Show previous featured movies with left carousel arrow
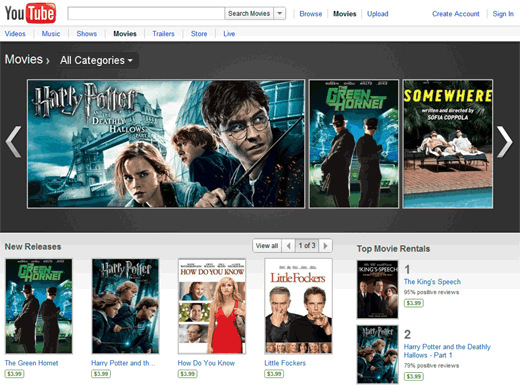 coord(14,141)
